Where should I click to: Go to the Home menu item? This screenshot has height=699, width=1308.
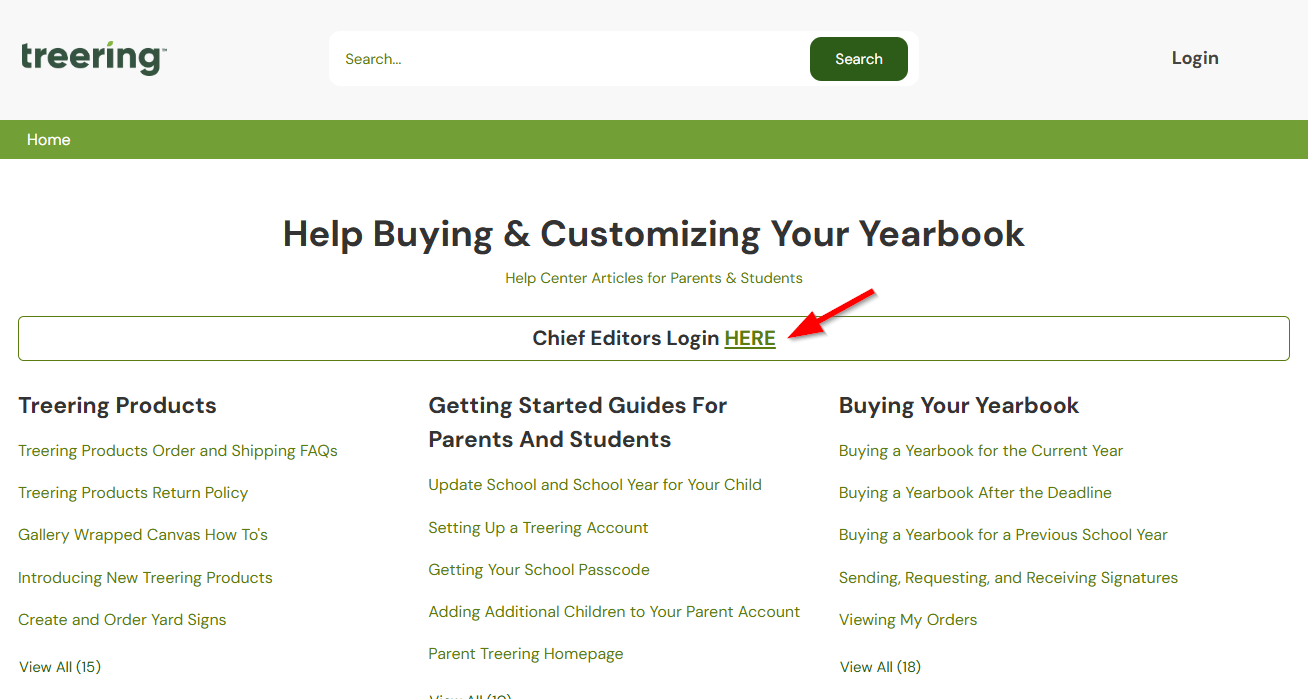tap(49, 140)
